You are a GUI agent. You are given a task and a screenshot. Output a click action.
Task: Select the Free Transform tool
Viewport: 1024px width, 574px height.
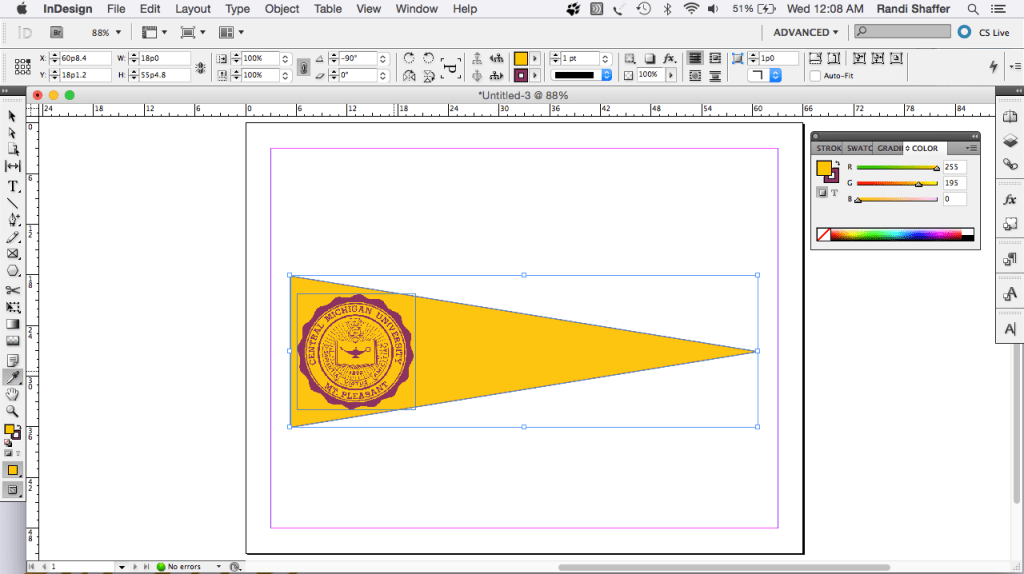(12, 307)
